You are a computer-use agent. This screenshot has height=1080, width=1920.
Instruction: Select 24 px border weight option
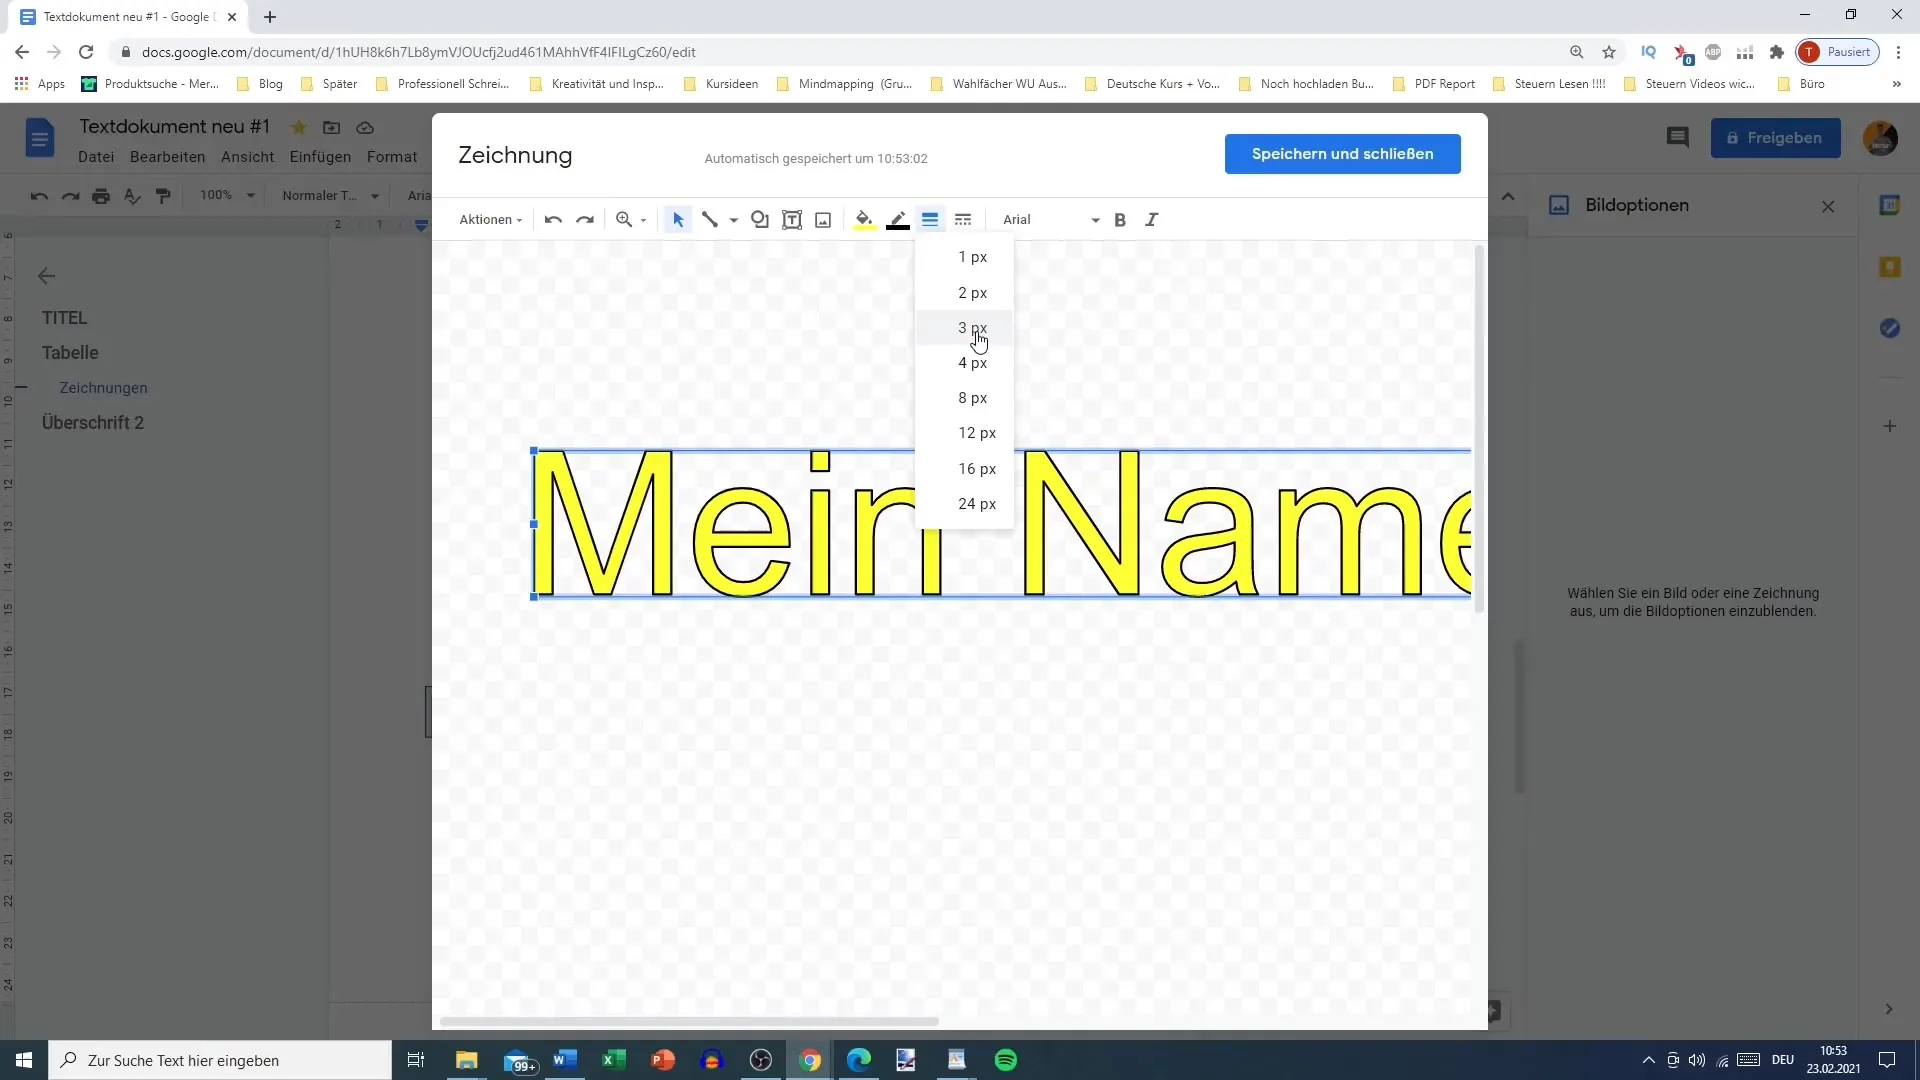(976, 502)
